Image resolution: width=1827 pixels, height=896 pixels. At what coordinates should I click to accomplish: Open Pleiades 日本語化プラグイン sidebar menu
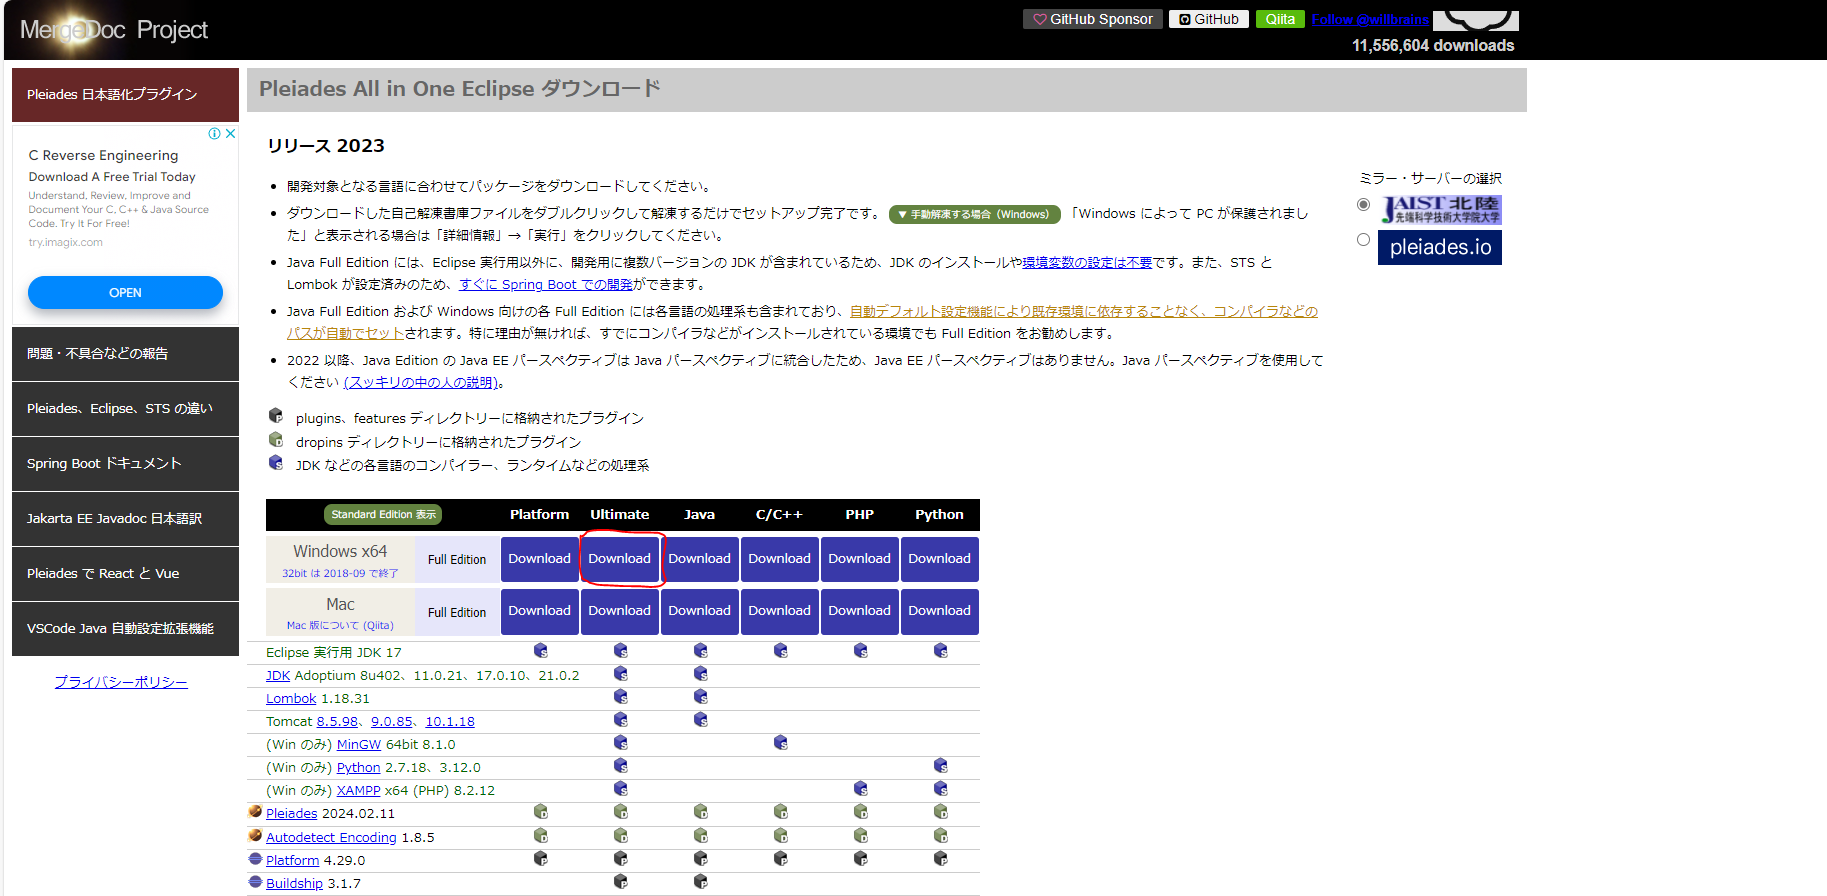(x=125, y=95)
